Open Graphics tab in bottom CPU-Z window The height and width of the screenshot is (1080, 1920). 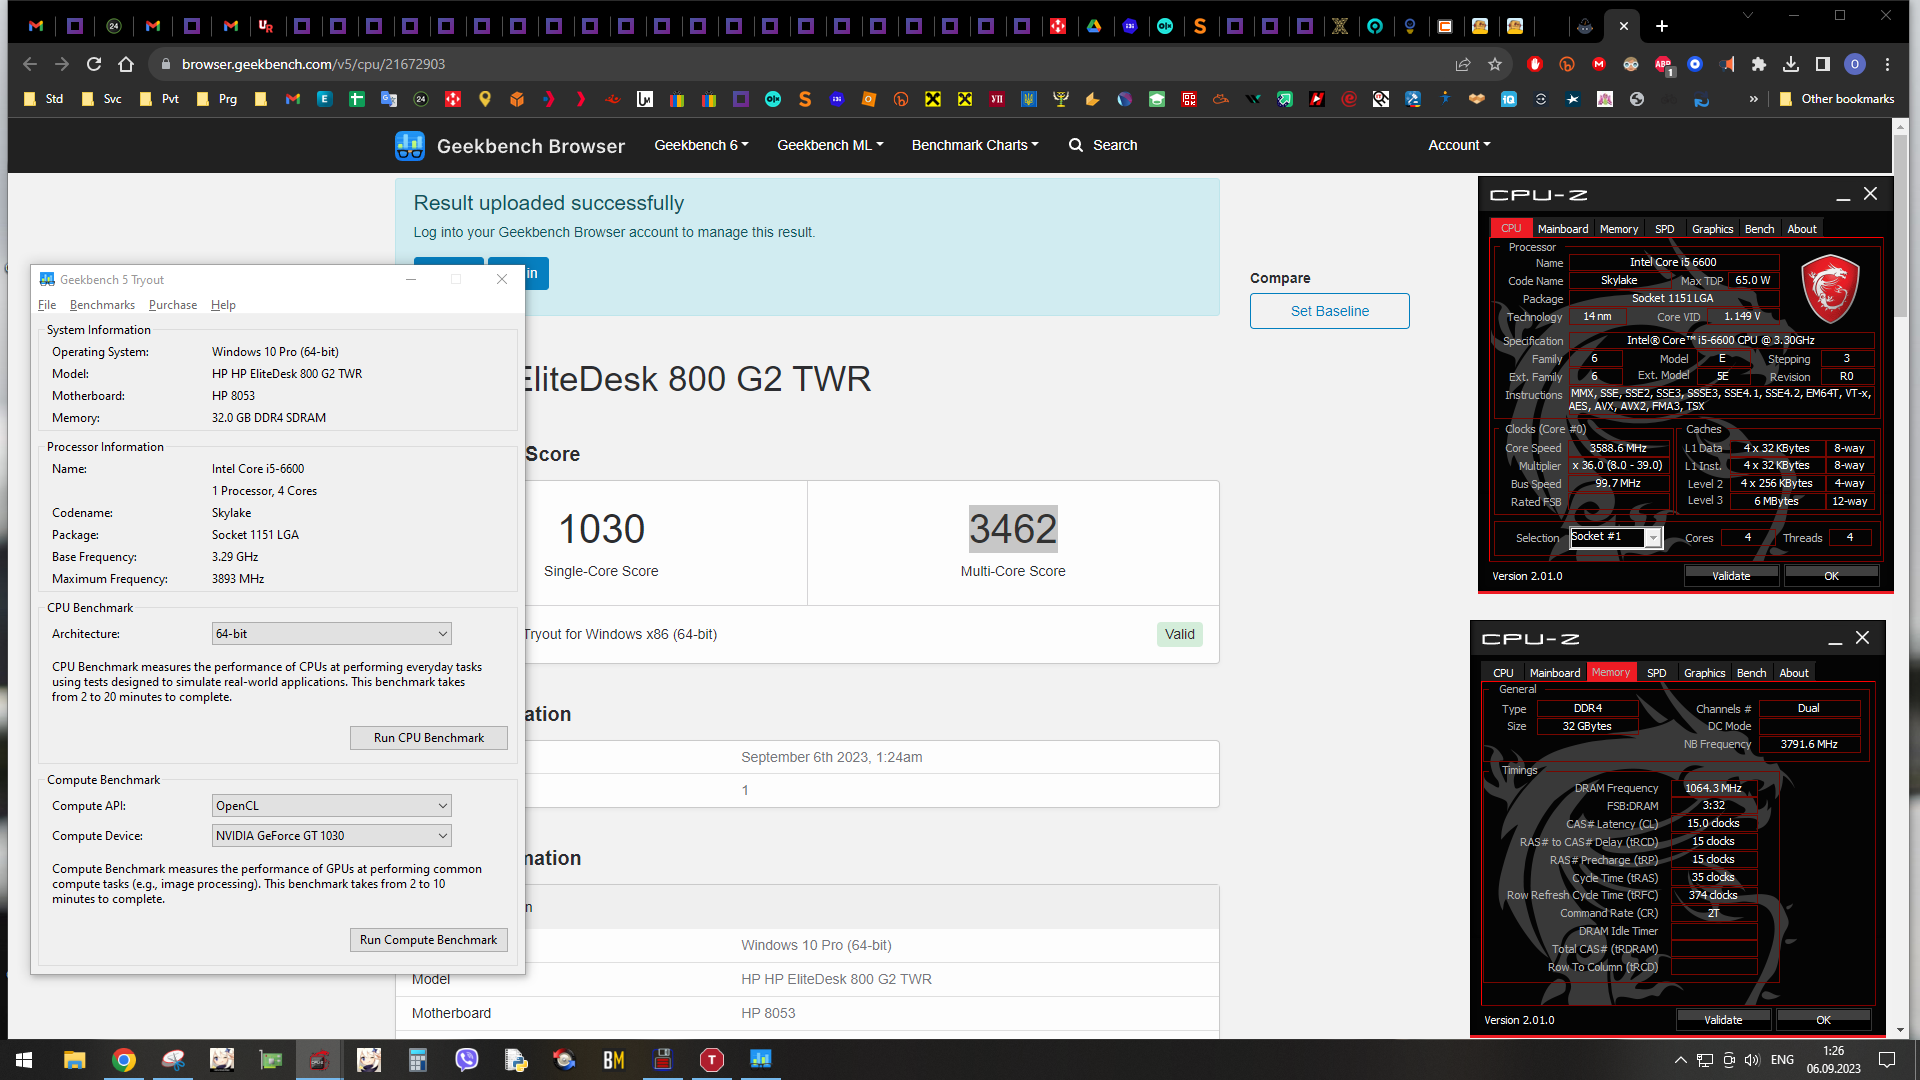click(x=1704, y=673)
